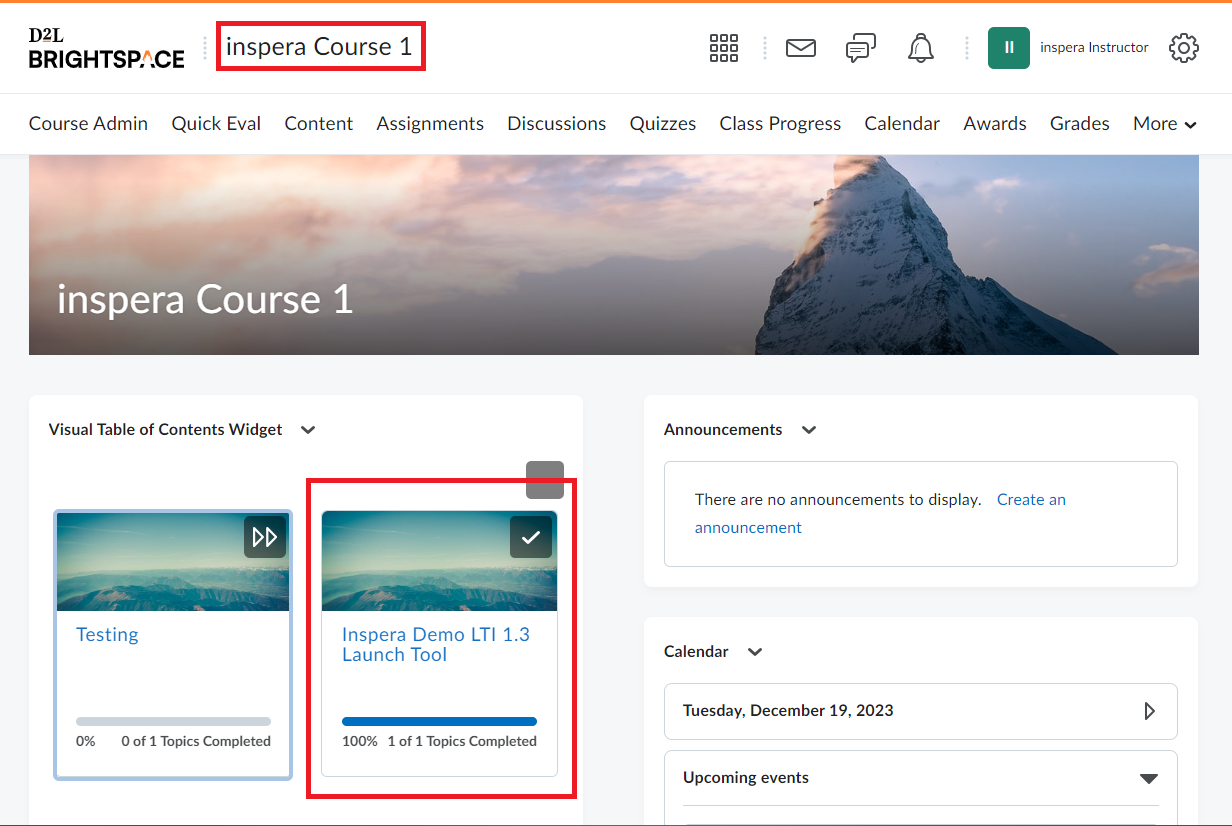Click the Inspera Demo card thumbnail image
The width and height of the screenshot is (1232, 826).
click(x=439, y=562)
